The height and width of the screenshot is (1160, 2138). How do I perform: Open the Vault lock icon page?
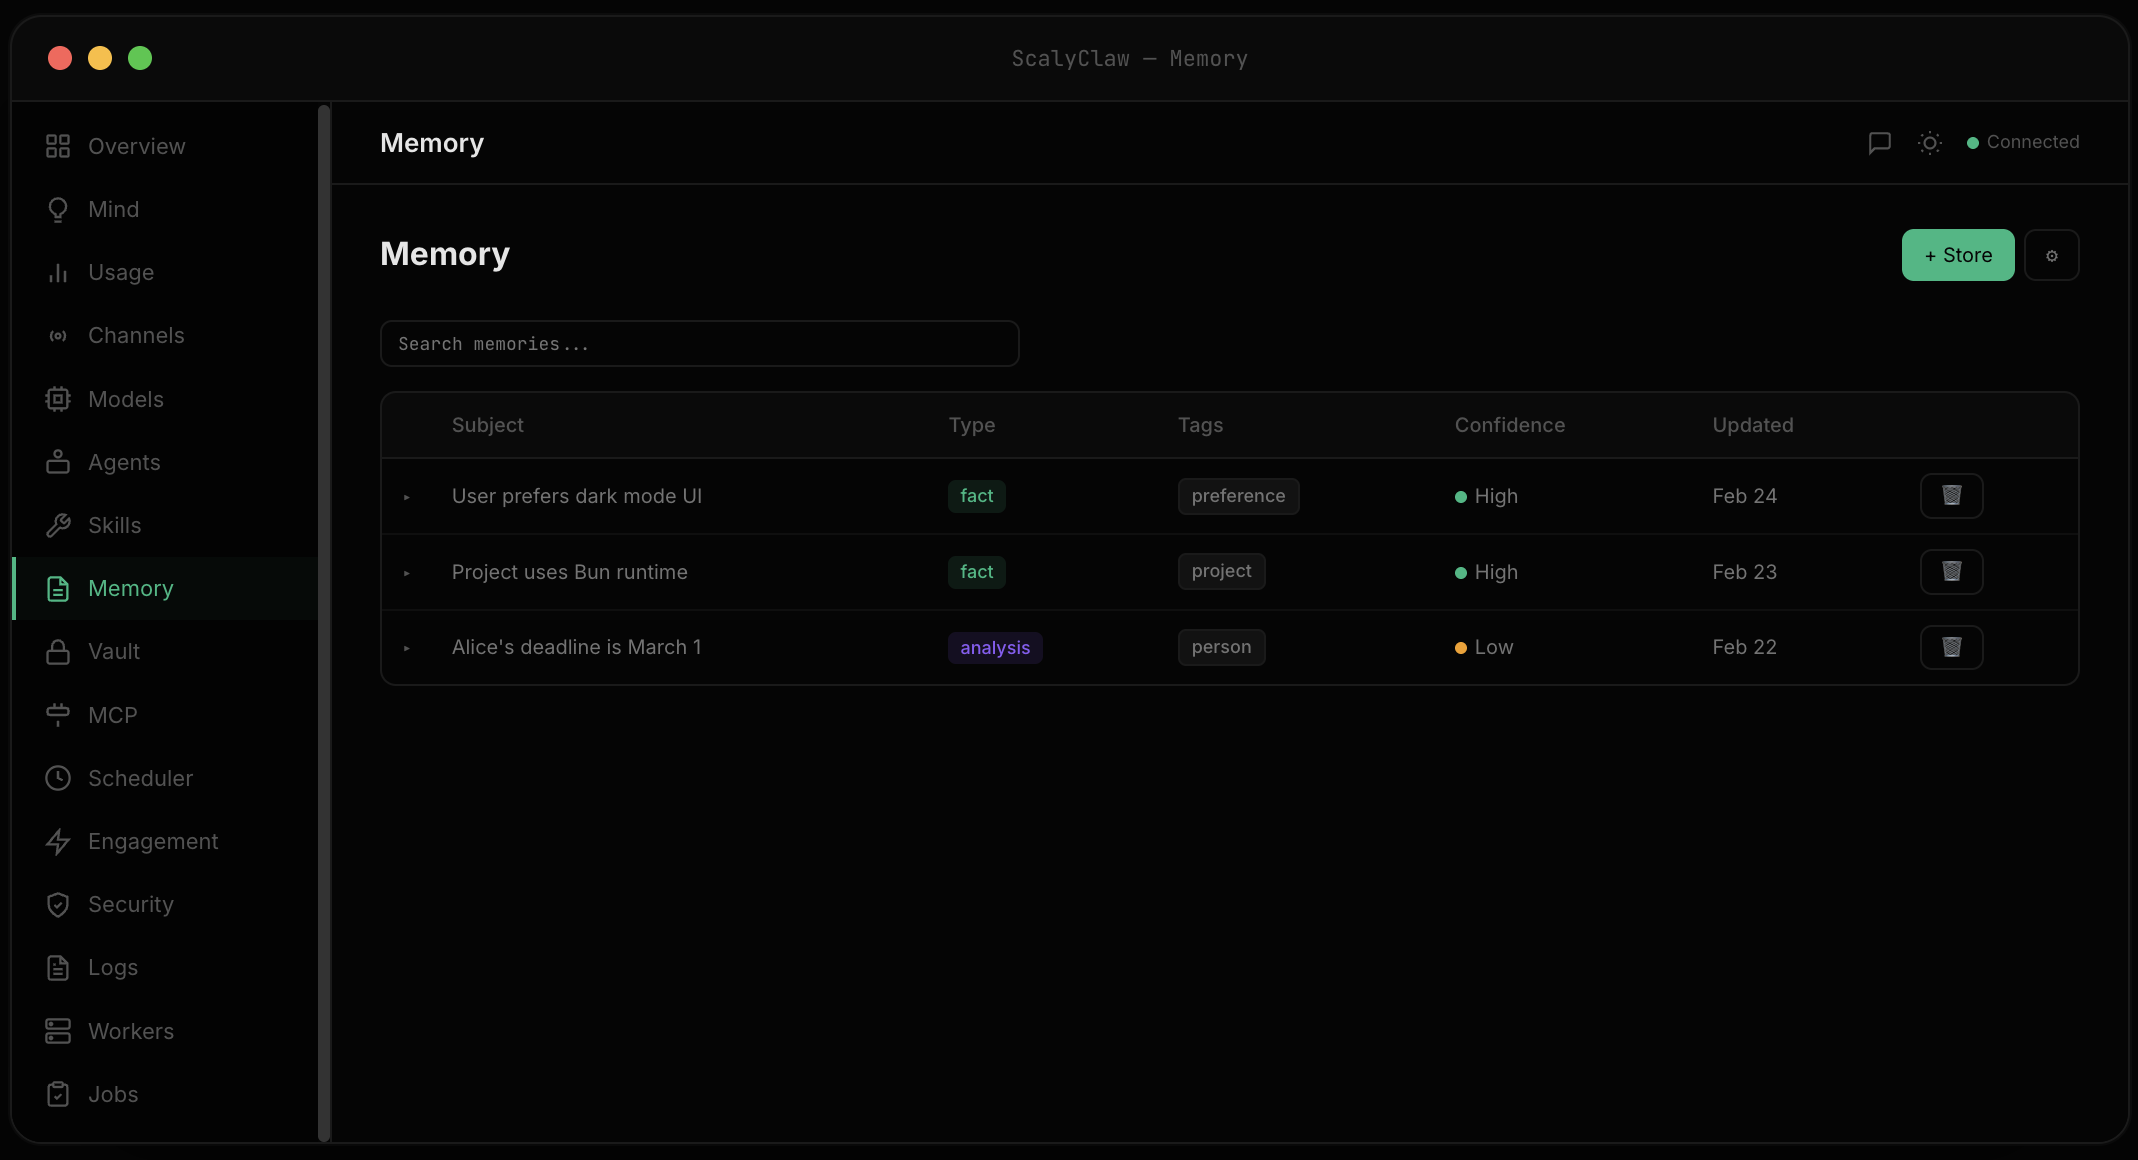pos(113,652)
